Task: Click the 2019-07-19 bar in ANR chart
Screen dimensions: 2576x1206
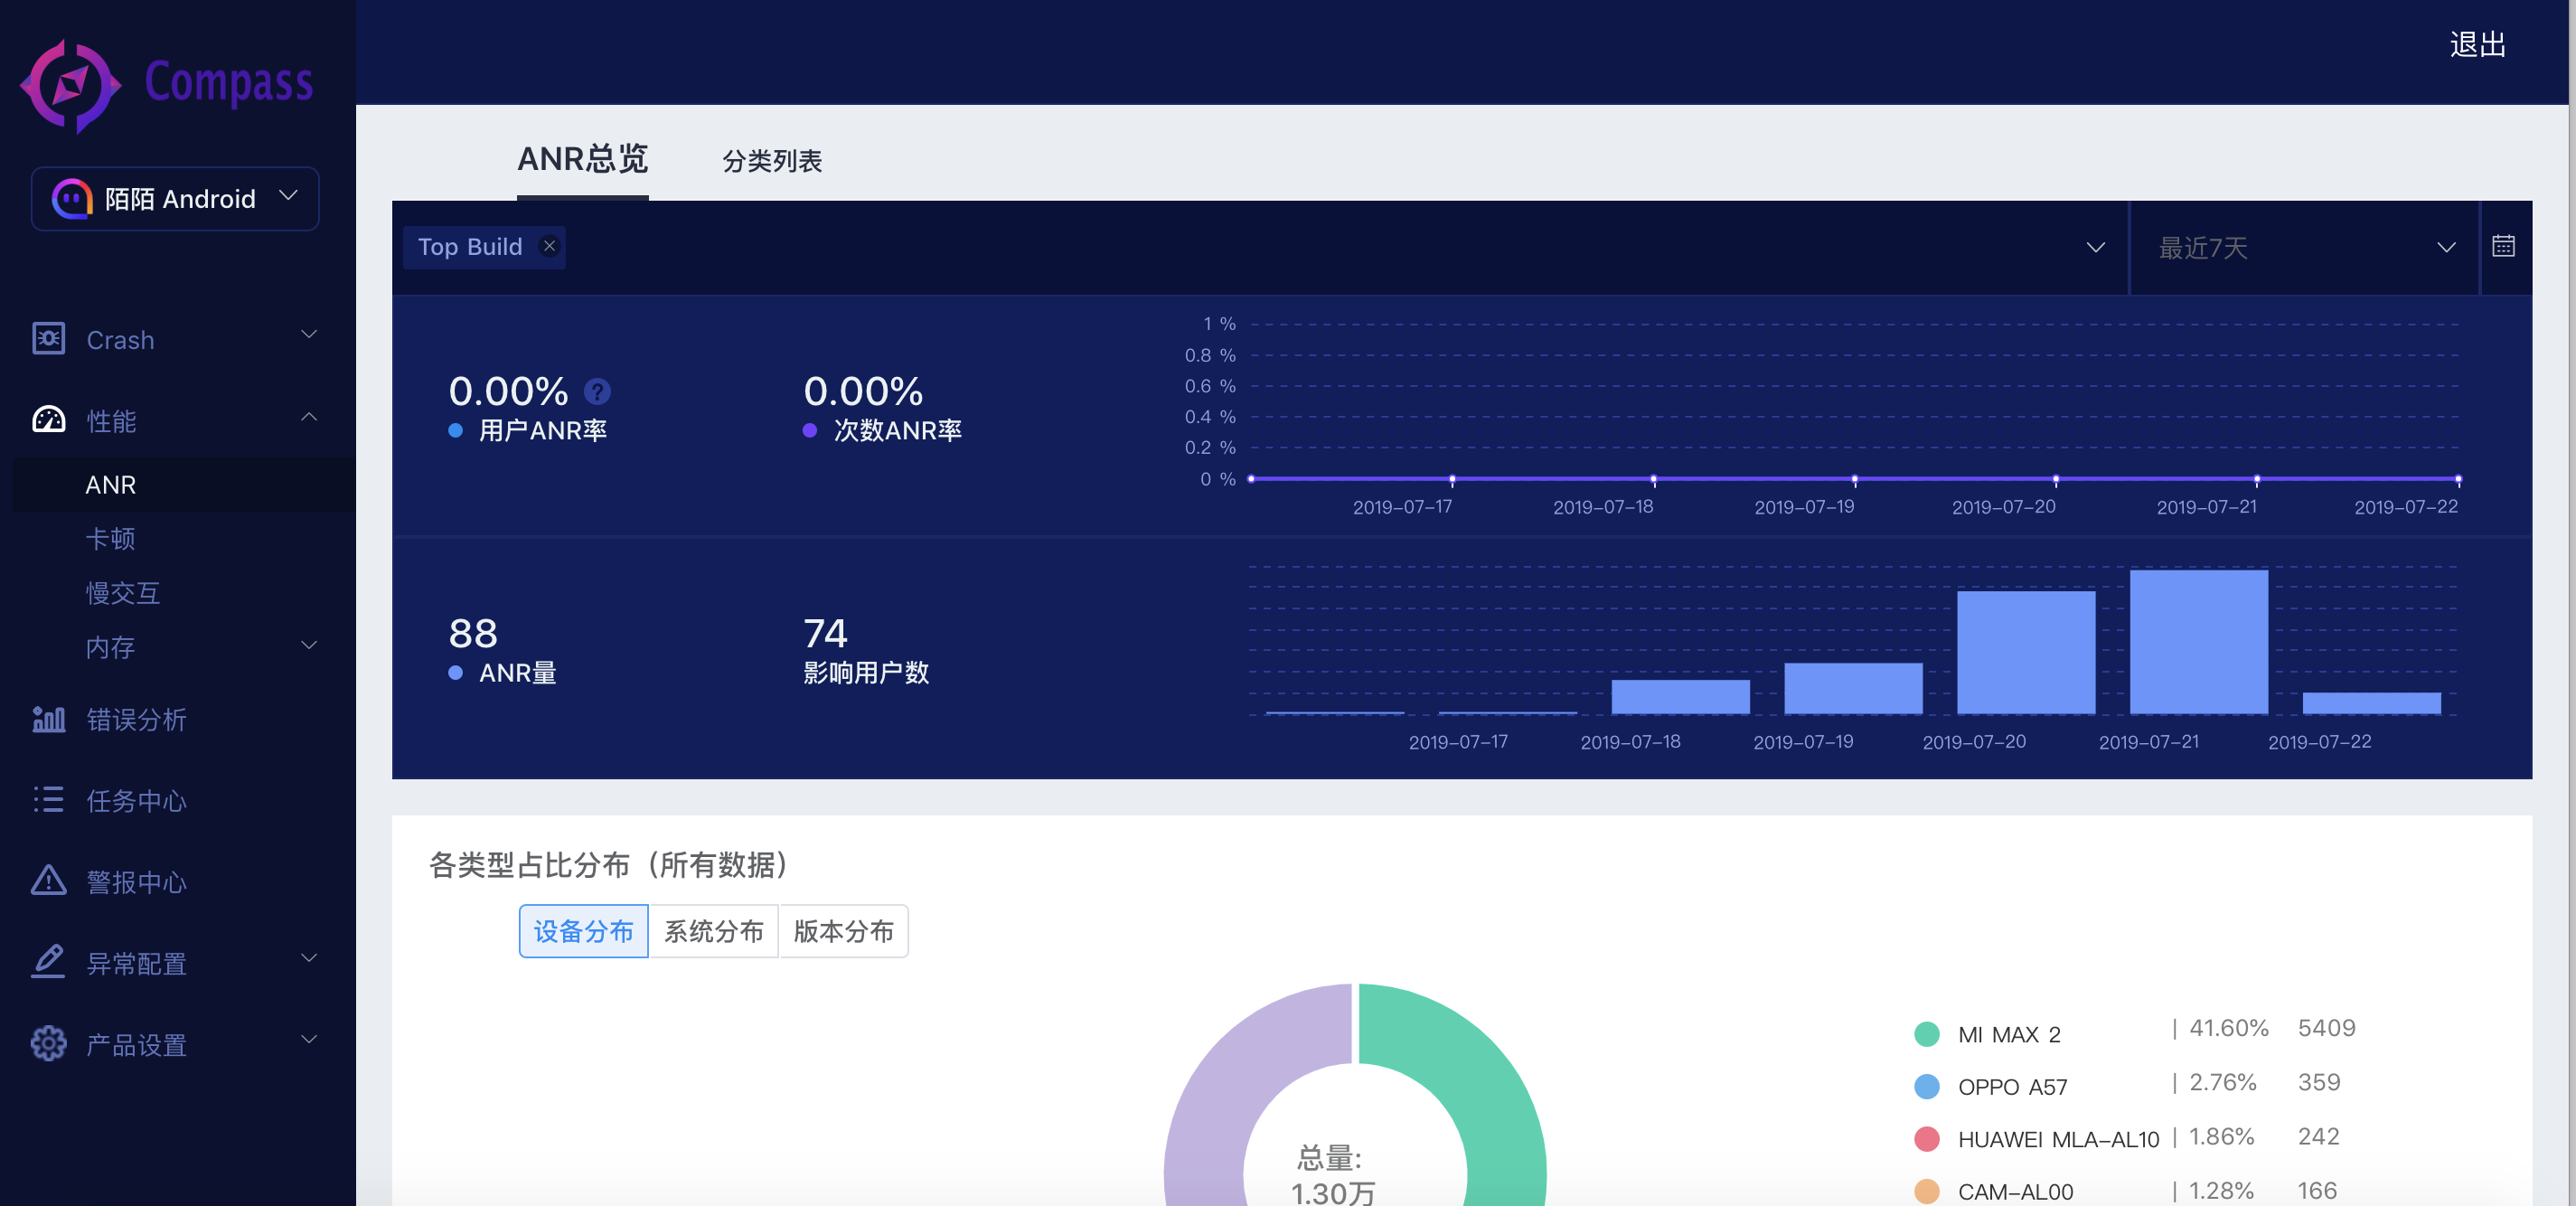Action: 1853,688
